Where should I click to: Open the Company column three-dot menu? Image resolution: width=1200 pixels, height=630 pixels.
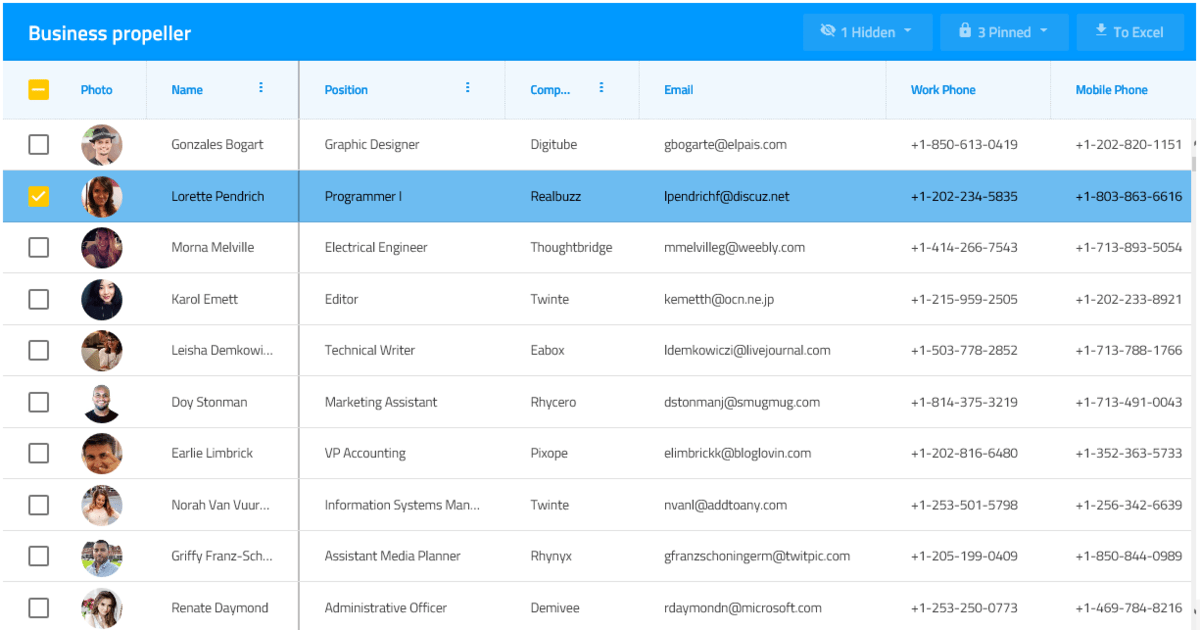click(601, 88)
